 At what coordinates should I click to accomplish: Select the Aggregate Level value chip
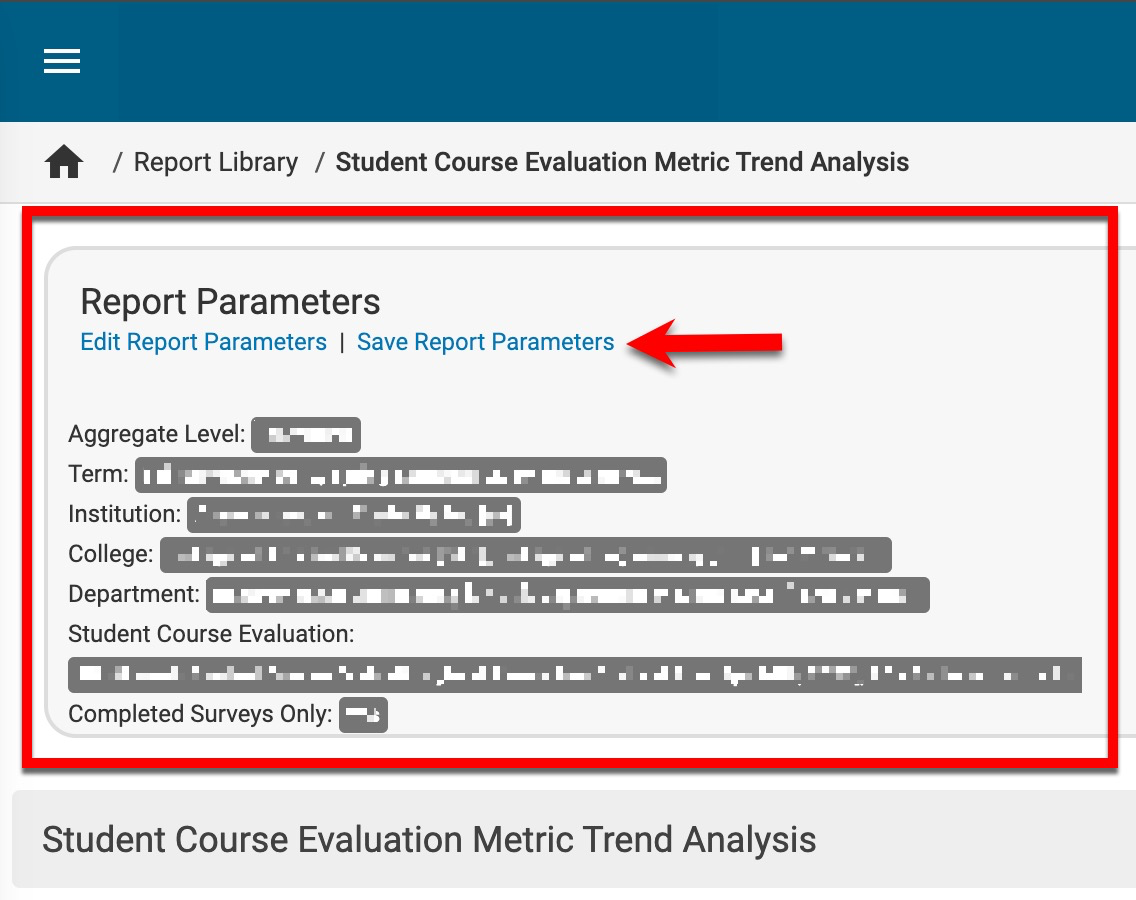pos(305,435)
